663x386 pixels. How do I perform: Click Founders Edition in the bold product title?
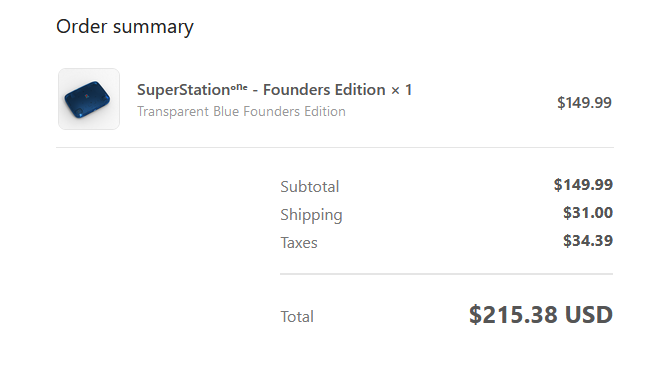point(324,90)
